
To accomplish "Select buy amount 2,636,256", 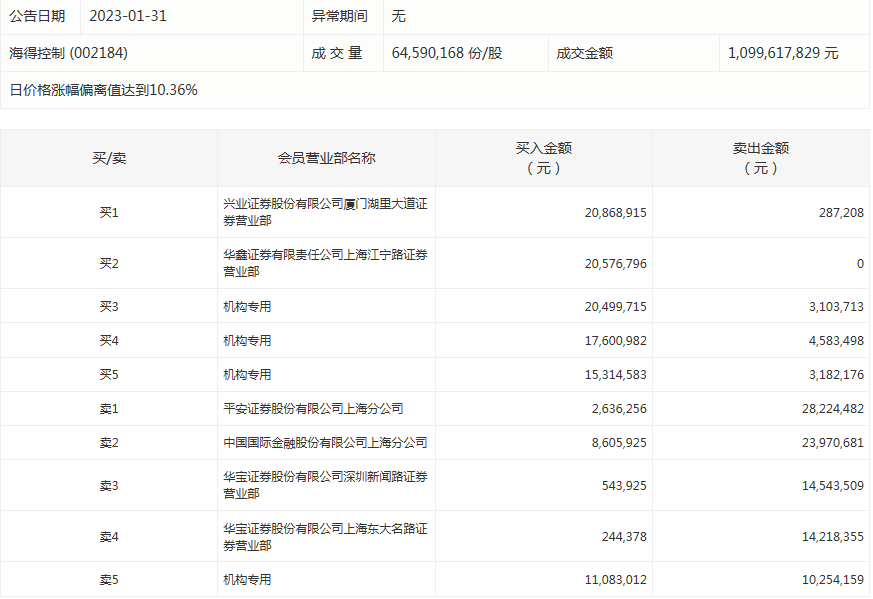I will [x=619, y=409].
